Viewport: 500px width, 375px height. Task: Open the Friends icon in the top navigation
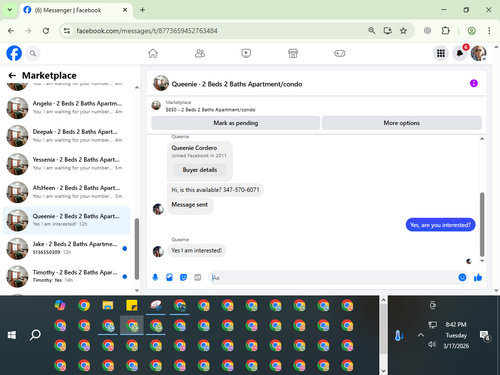coord(200,53)
